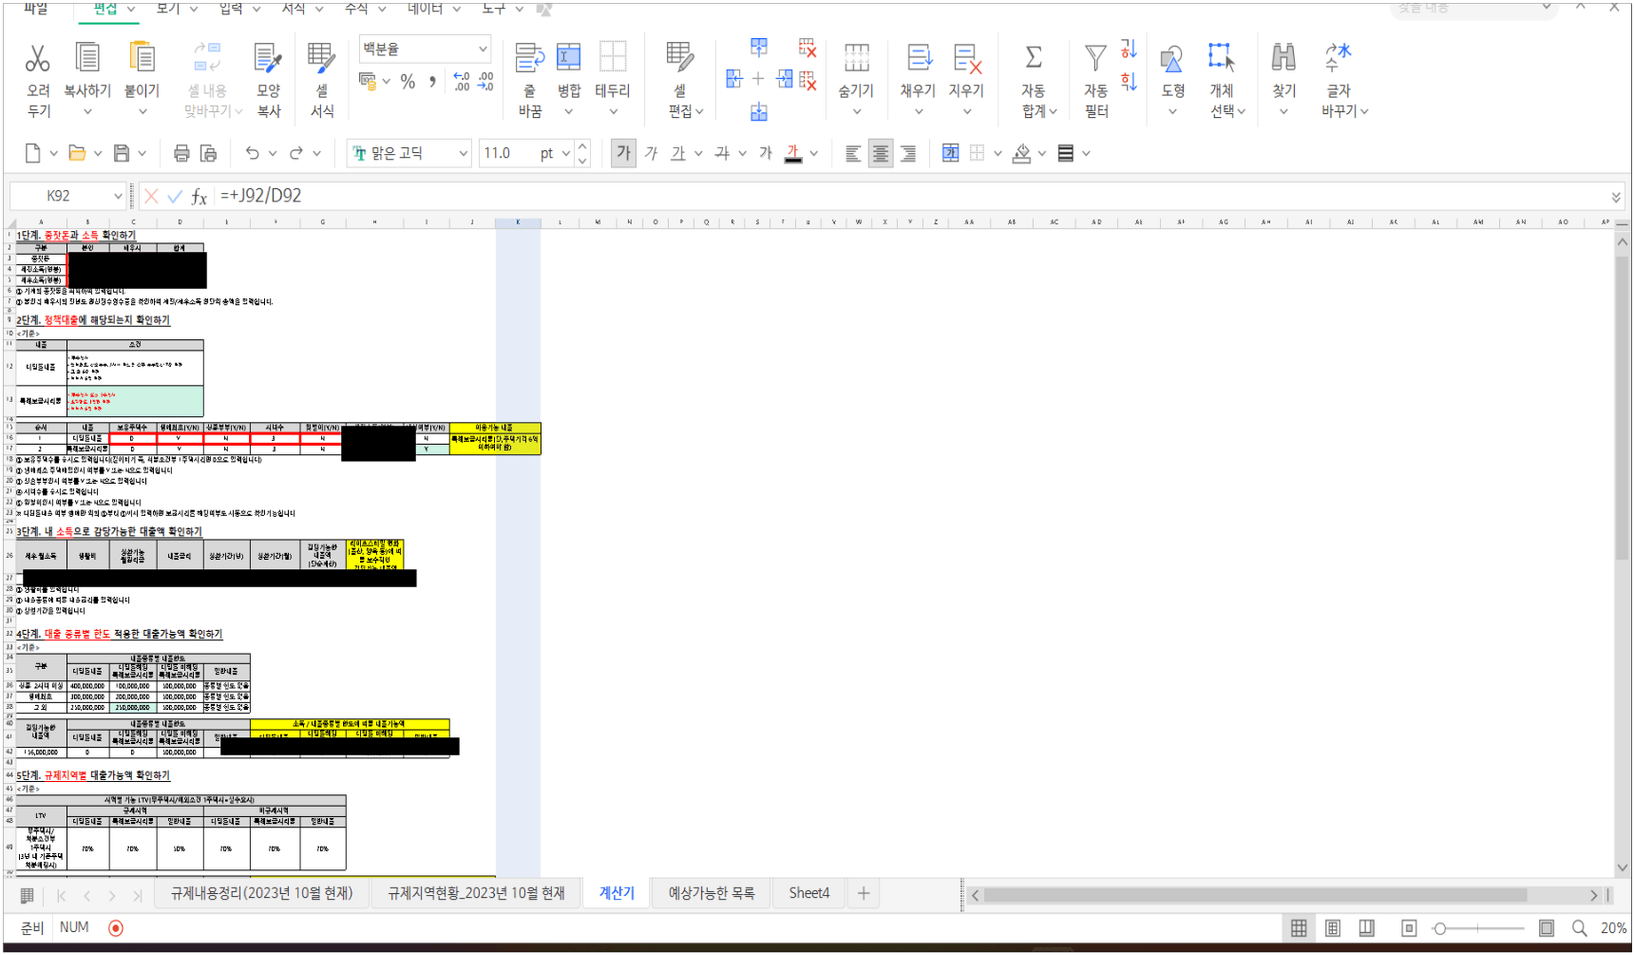Click the 병합 merge cells icon
Image resolution: width=1634 pixels, height=955 pixels.
(x=568, y=58)
